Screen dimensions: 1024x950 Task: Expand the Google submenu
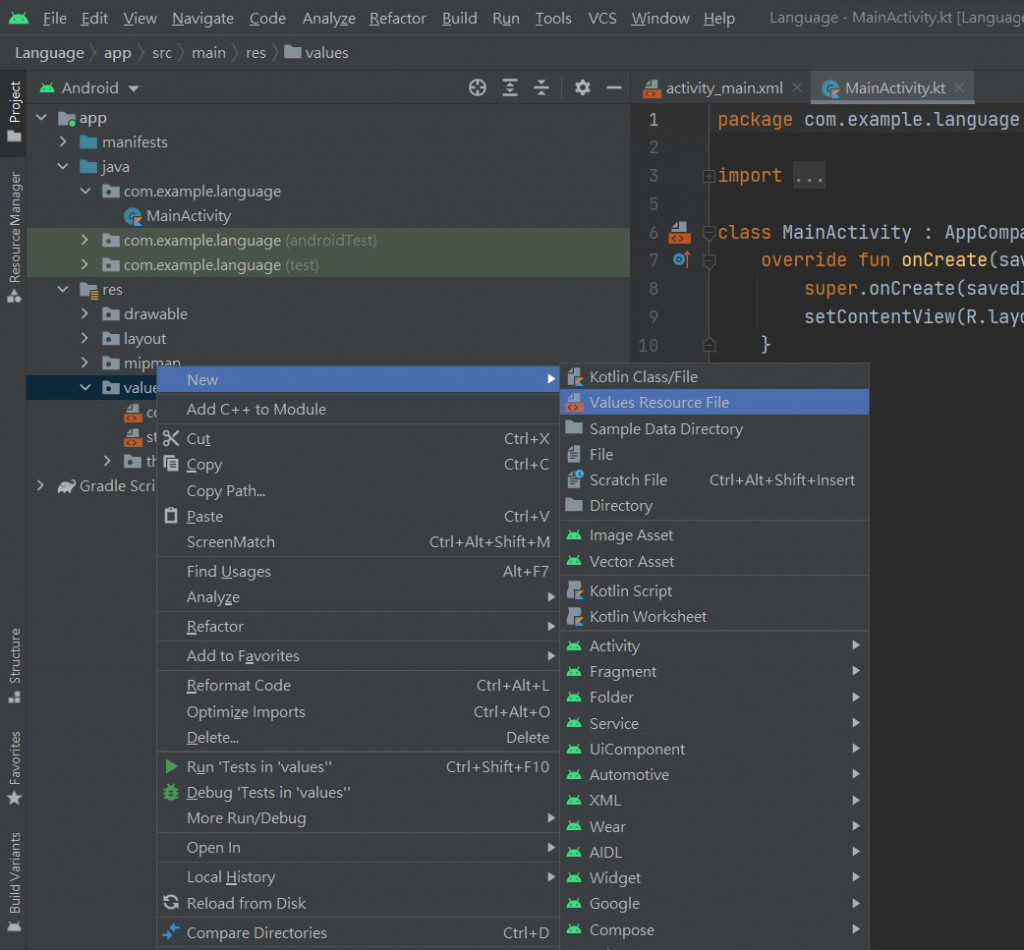tap(714, 904)
